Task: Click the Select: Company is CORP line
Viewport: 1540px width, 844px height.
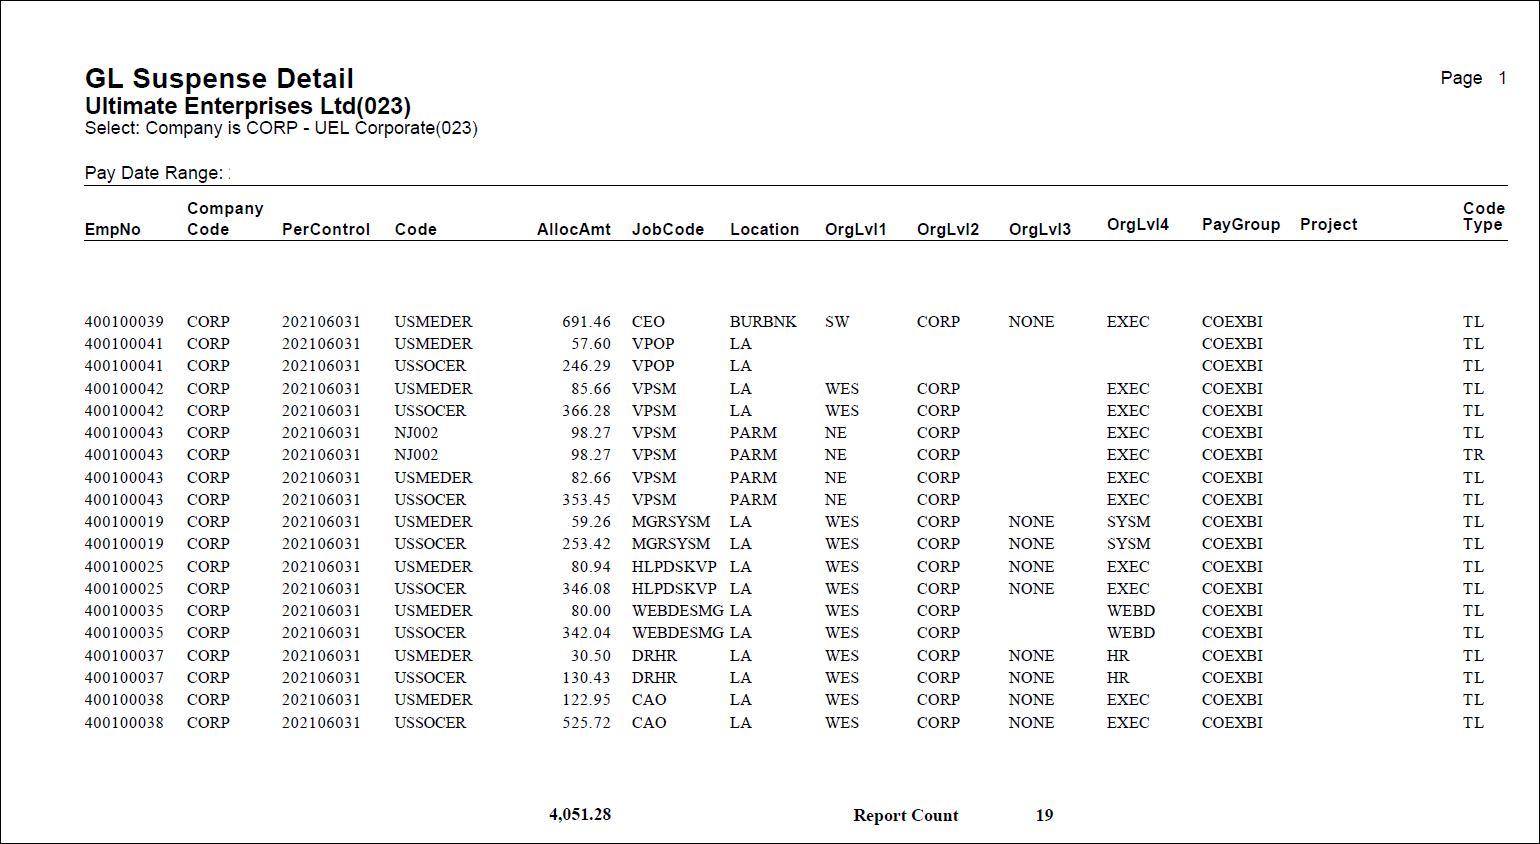Action: (x=281, y=128)
